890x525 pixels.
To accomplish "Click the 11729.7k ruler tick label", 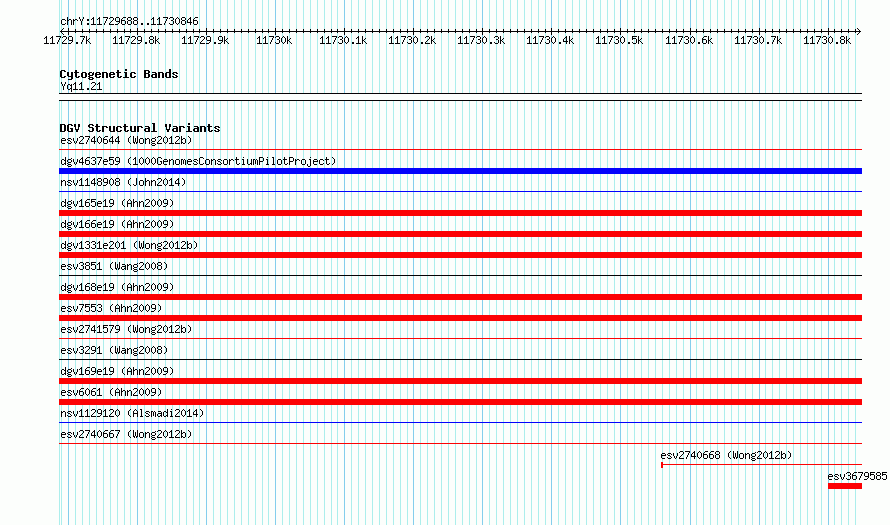I will (x=67, y=40).
